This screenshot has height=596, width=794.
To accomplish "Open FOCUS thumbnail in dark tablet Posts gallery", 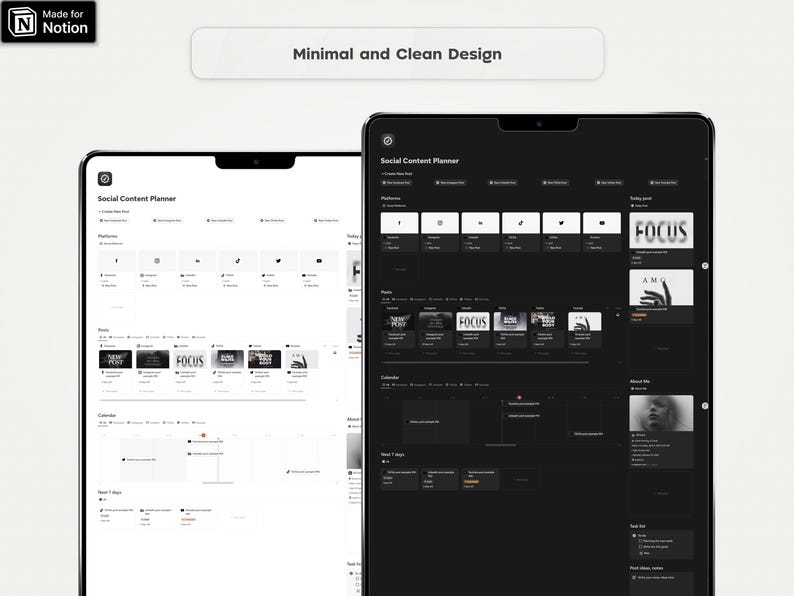I will [x=473, y=322].
